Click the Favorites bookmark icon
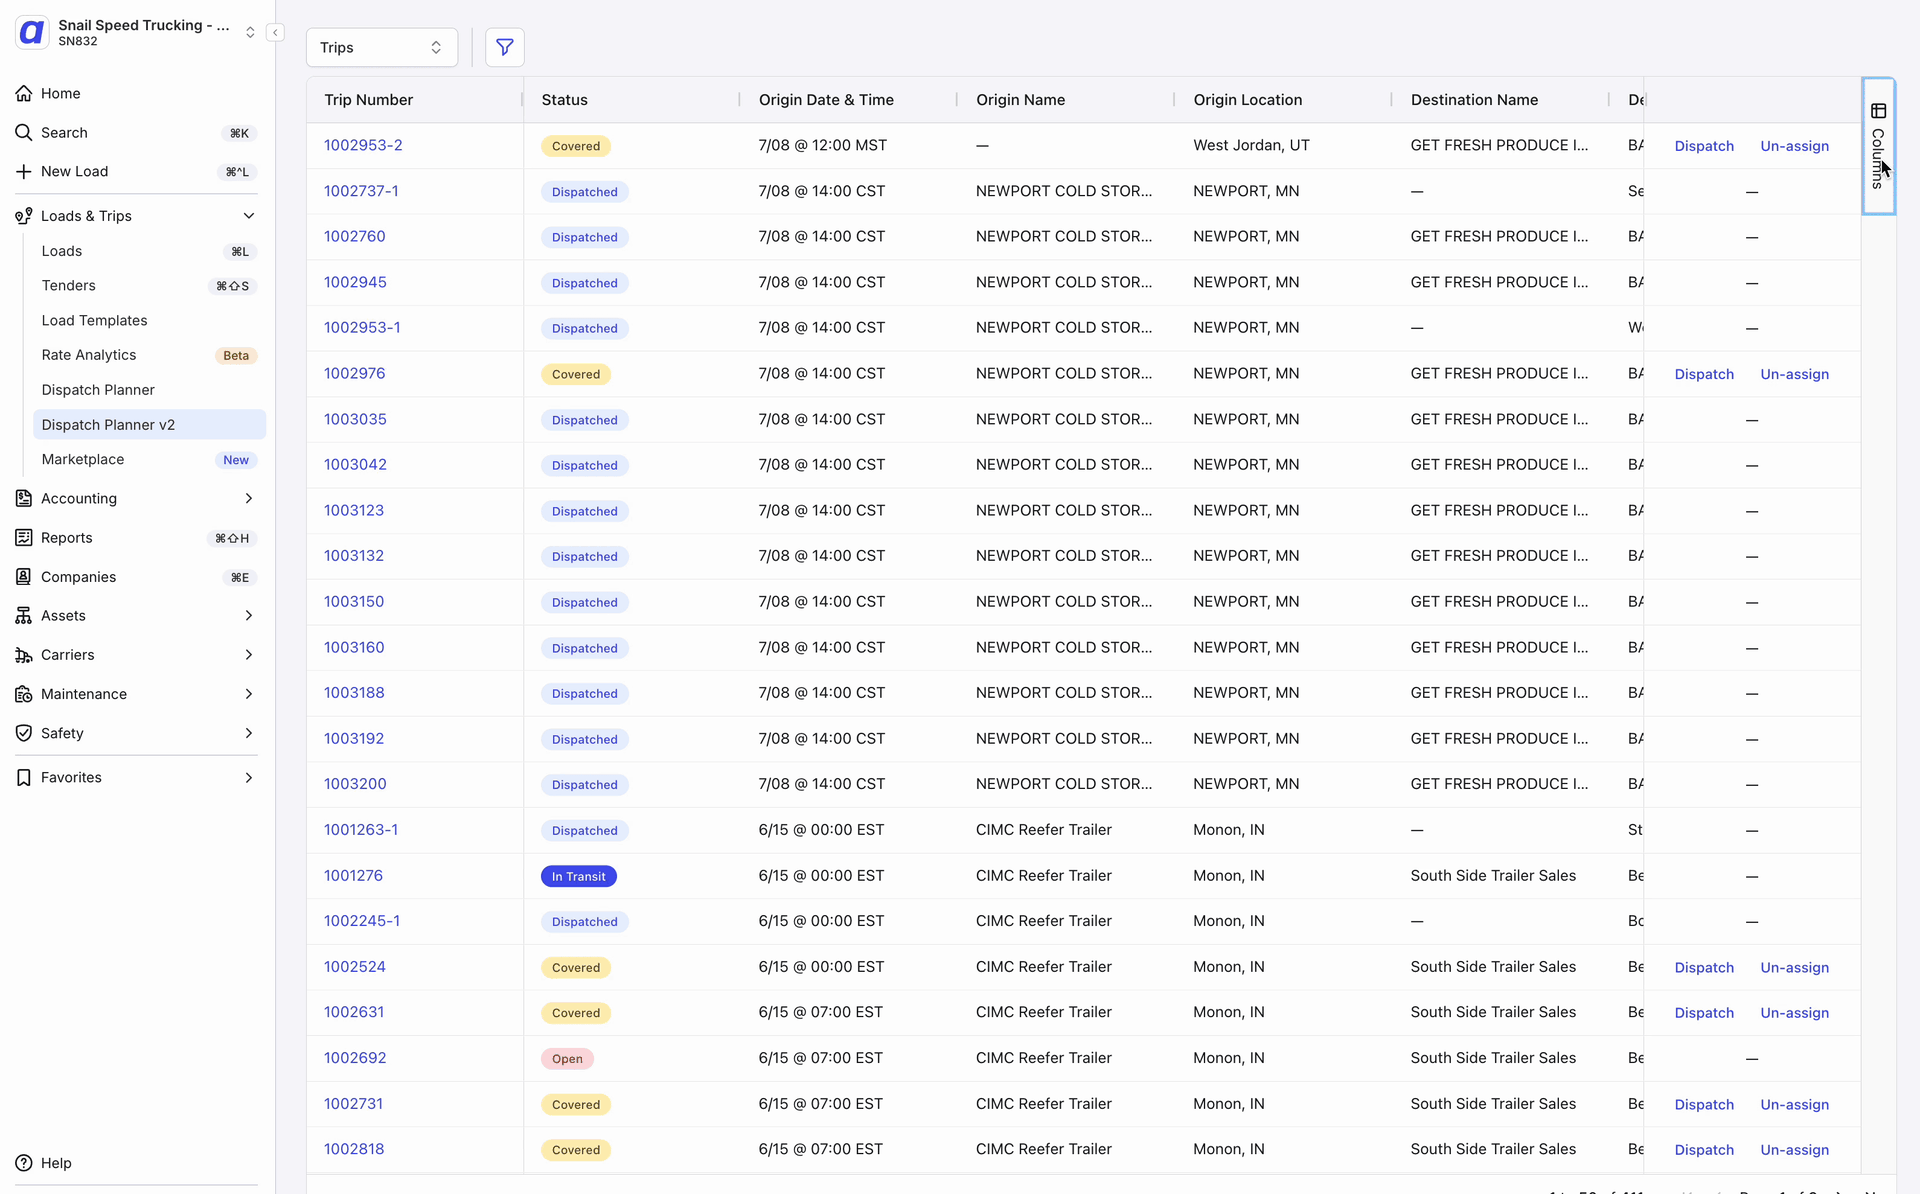This screenshot has height=1194, width=1920. (24, 777)
